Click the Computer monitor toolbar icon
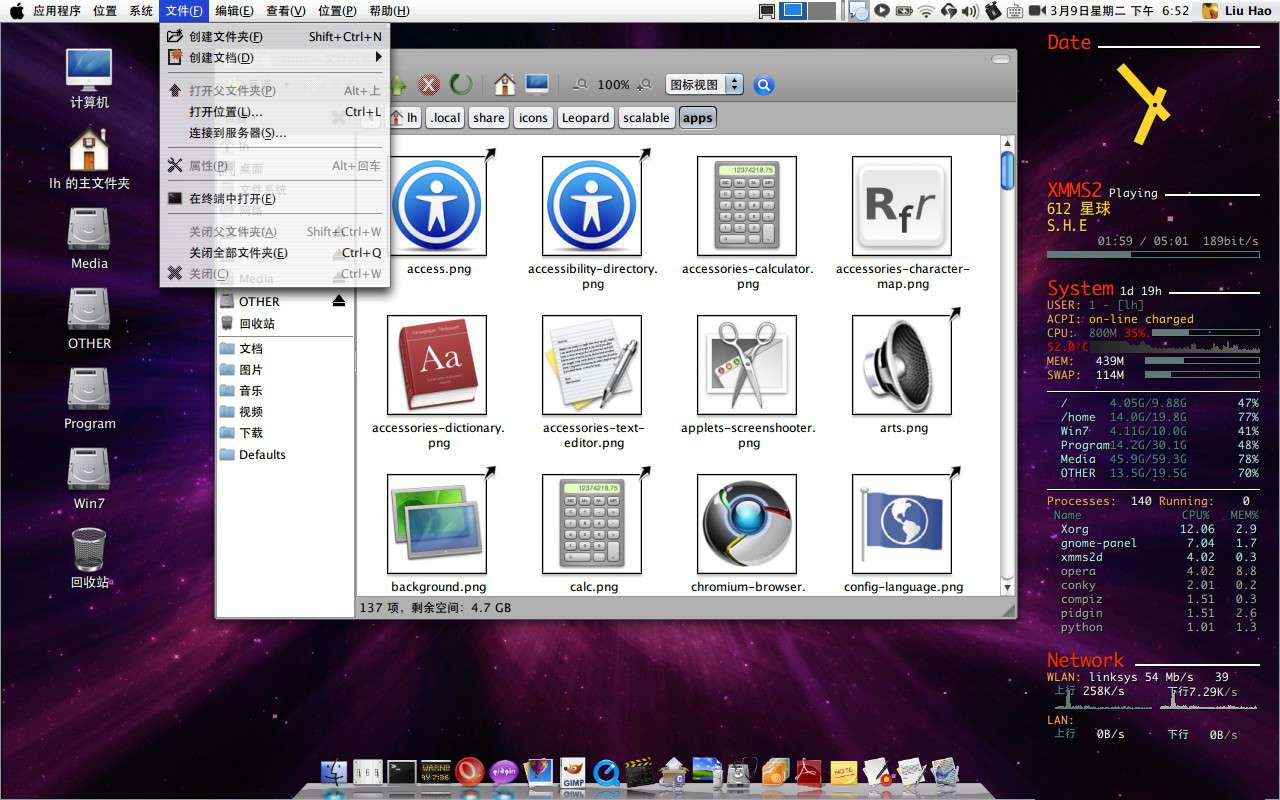Viewport: 1280px width, 800px height. [x=537, y=85]
